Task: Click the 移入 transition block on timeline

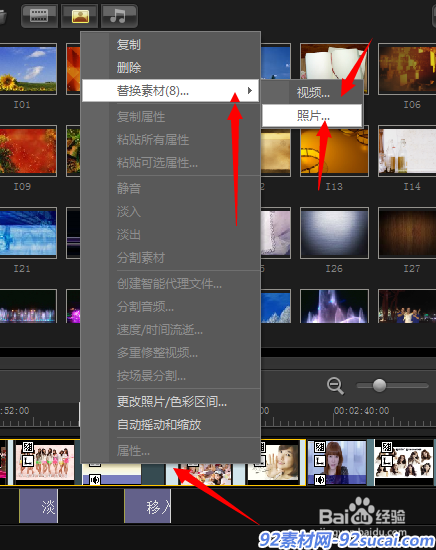Action: [x=148, y=506]
